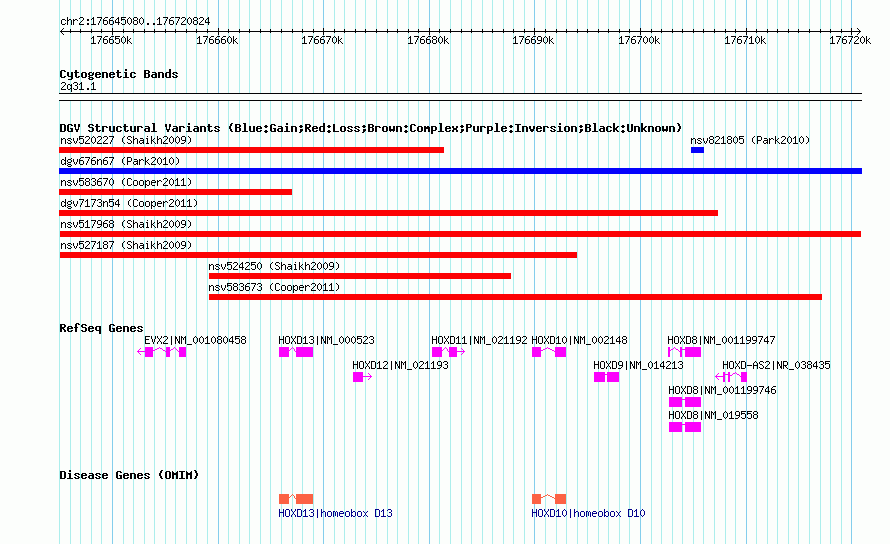Screen dimensions: 890x544
Task: Select the 2q31.1 band label
Action: [78, 86]
